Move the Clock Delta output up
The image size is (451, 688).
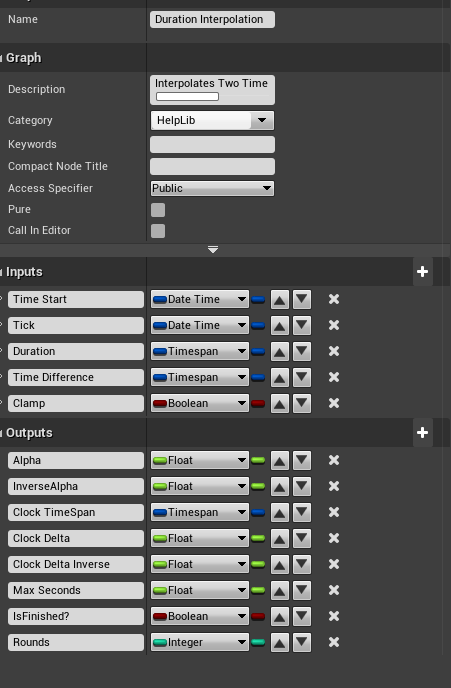tap(279, 538)
